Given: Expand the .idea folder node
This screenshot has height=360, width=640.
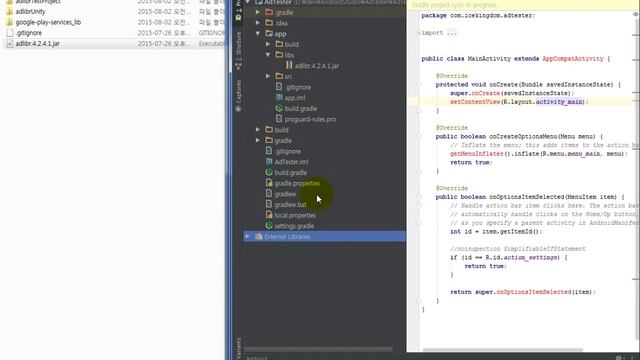Looking at the screenshot, I should pyautogui.click(x=258, y=23).
